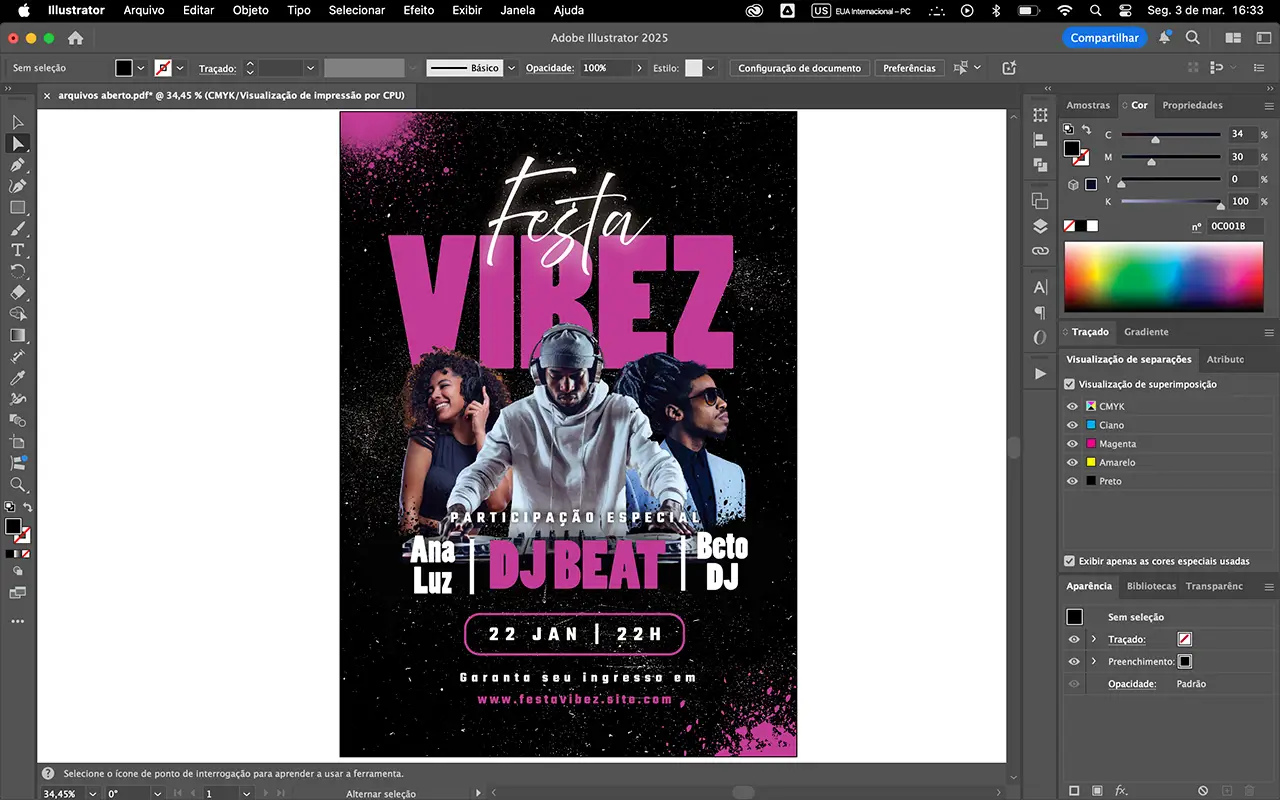
Task: Toggle Exibir apenas as cores especiais usadas
Action: [1070, 561]
